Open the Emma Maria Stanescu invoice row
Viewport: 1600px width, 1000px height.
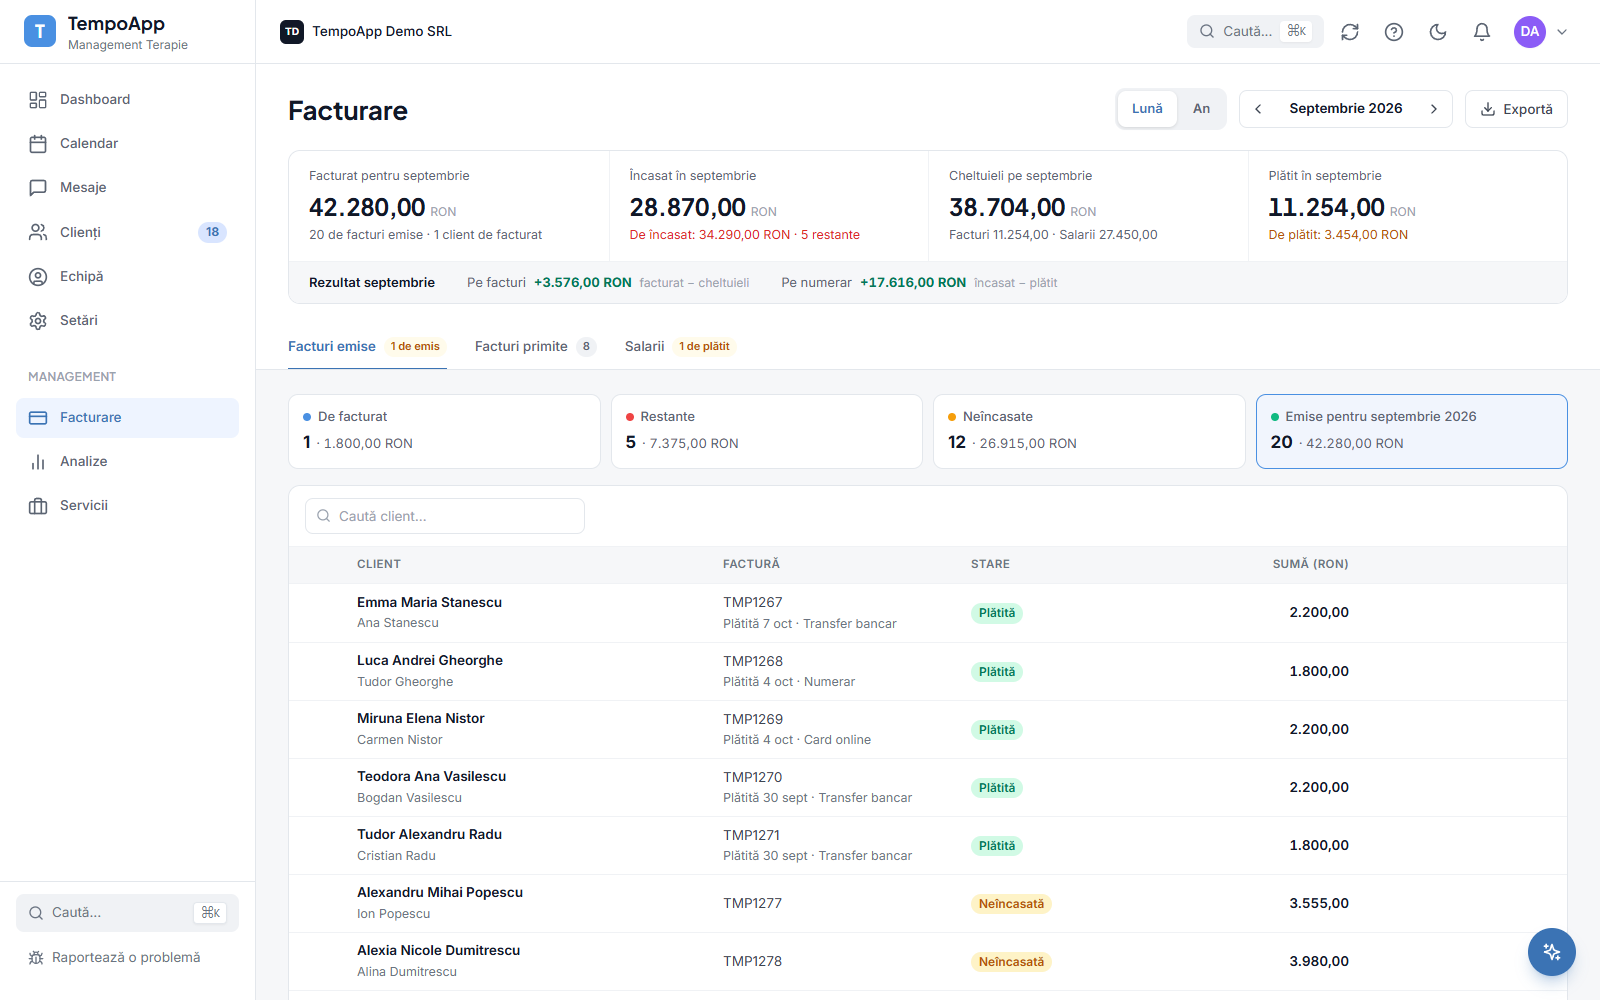click(x=928, y=613)
